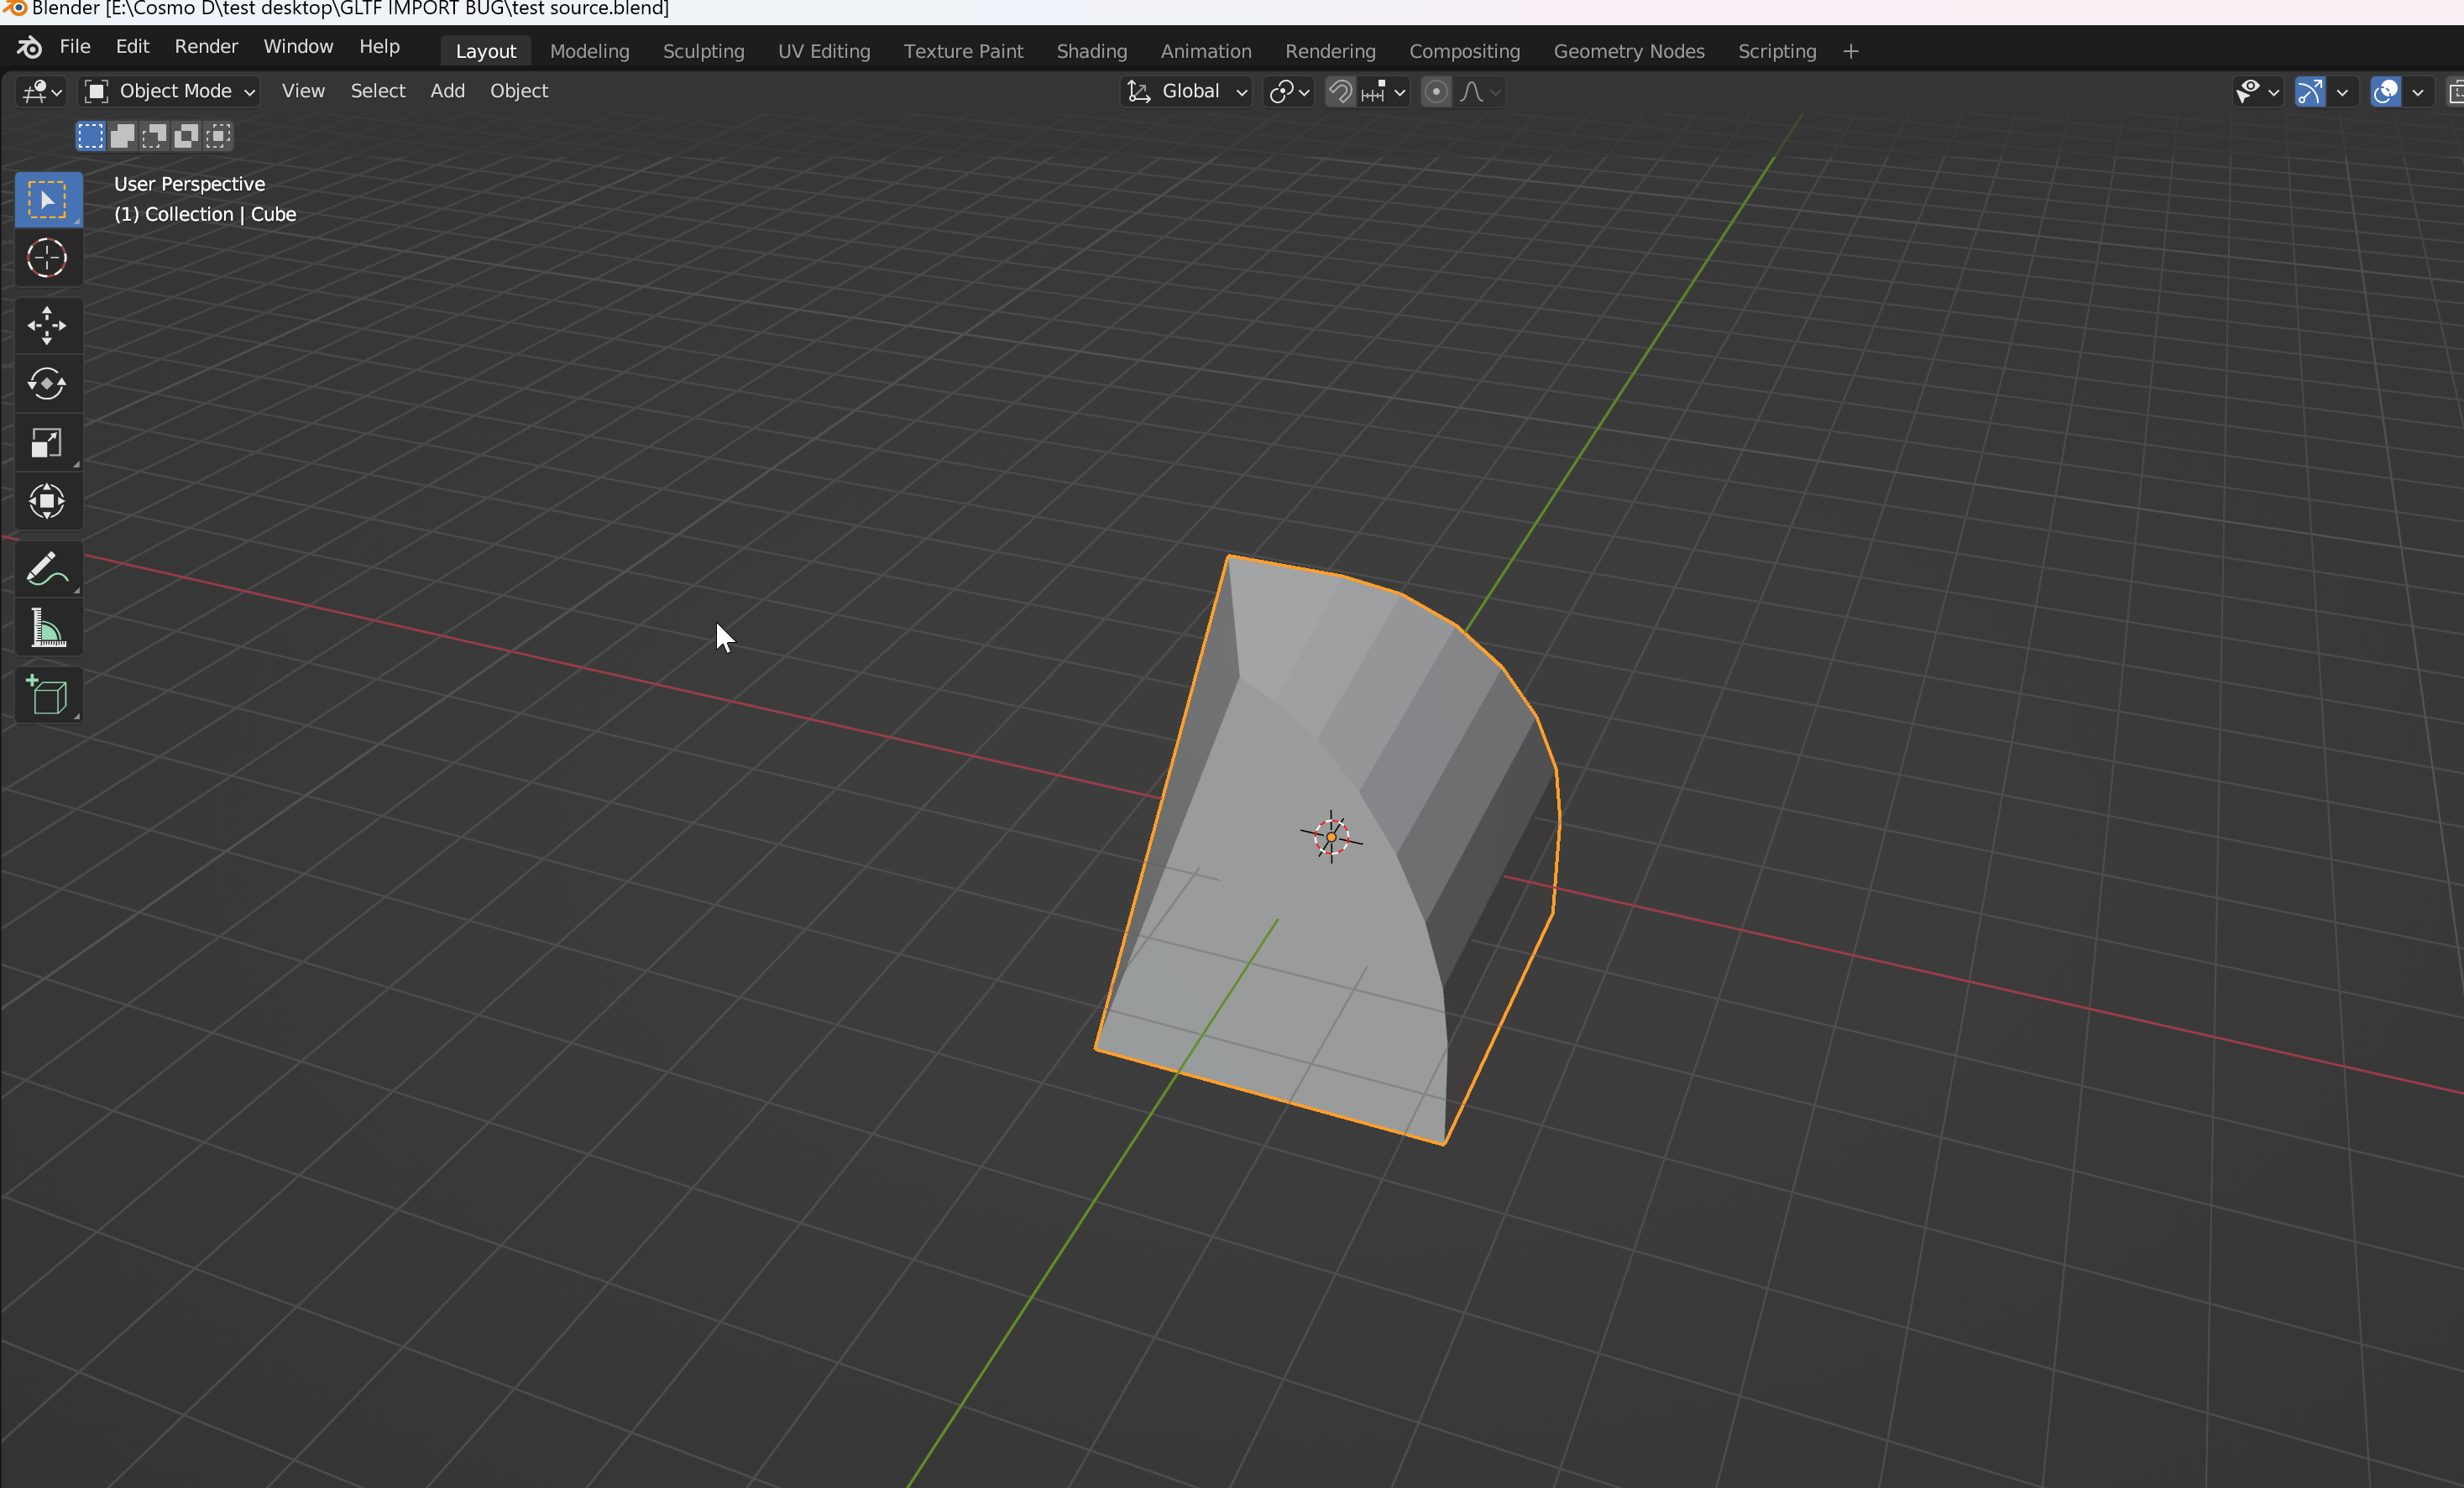
Task: Activate the 3D Cursor tool
Action: [x=47, y=257]
